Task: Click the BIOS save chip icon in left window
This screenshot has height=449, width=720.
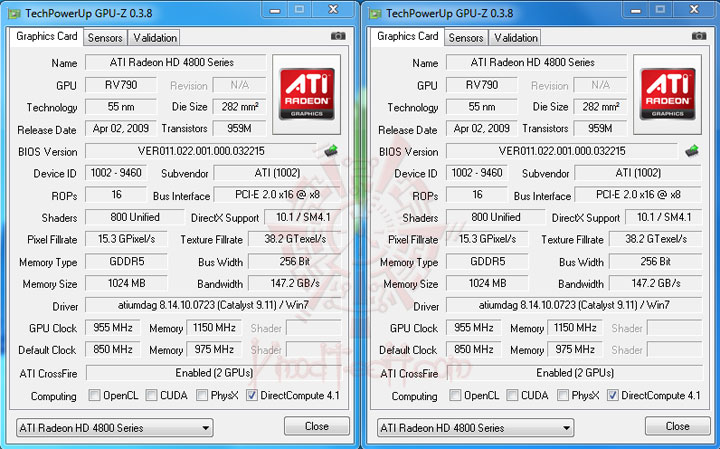Action: (331, 151)
